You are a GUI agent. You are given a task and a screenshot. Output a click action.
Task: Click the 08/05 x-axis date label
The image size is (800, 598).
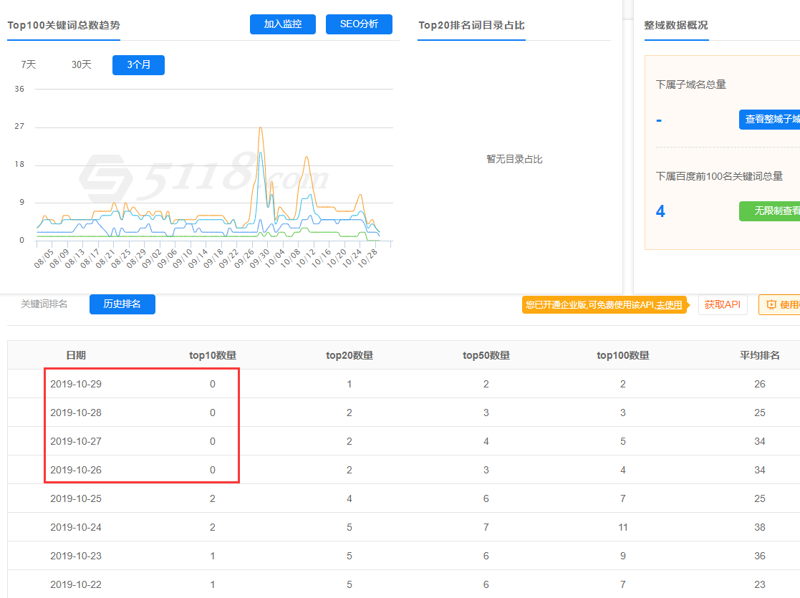click(x=43, y=258)
